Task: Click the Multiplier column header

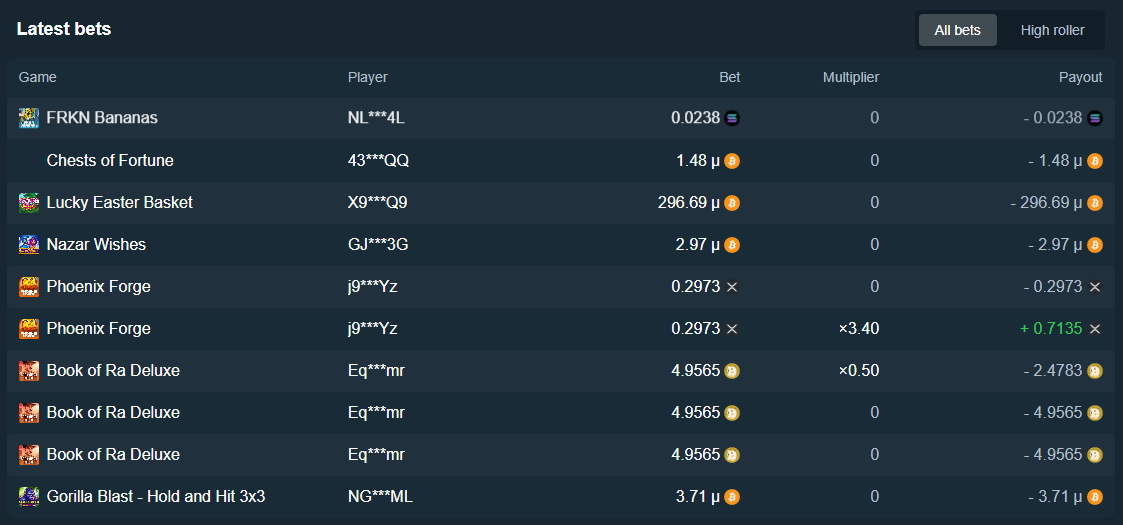Action: tap(850, 77)
